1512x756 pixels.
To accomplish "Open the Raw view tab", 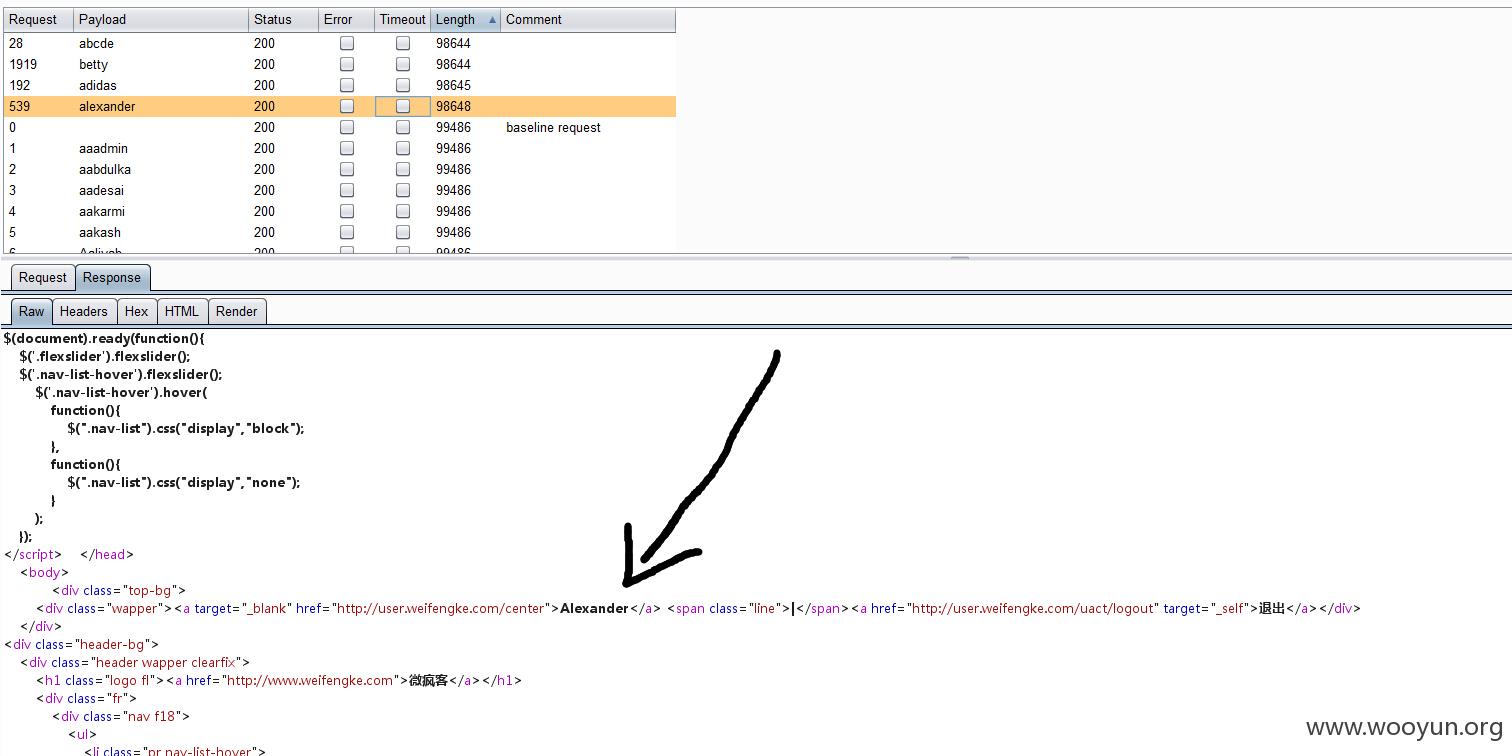I will tap(32, 311).
